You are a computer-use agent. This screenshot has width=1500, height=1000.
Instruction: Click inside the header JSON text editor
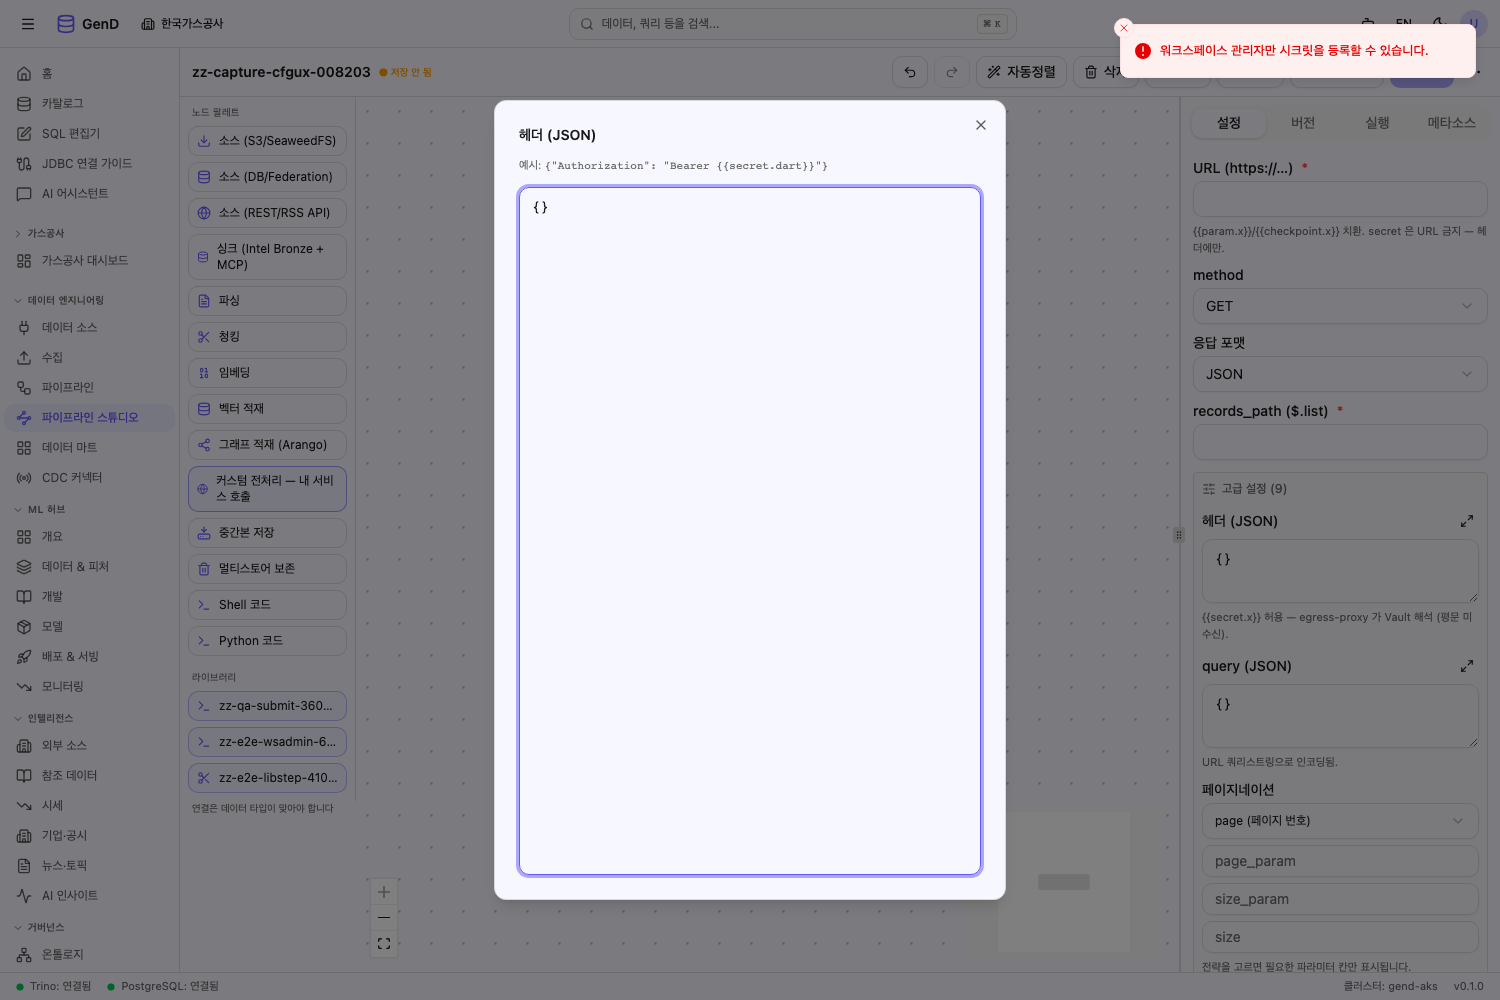pos(750,531)
